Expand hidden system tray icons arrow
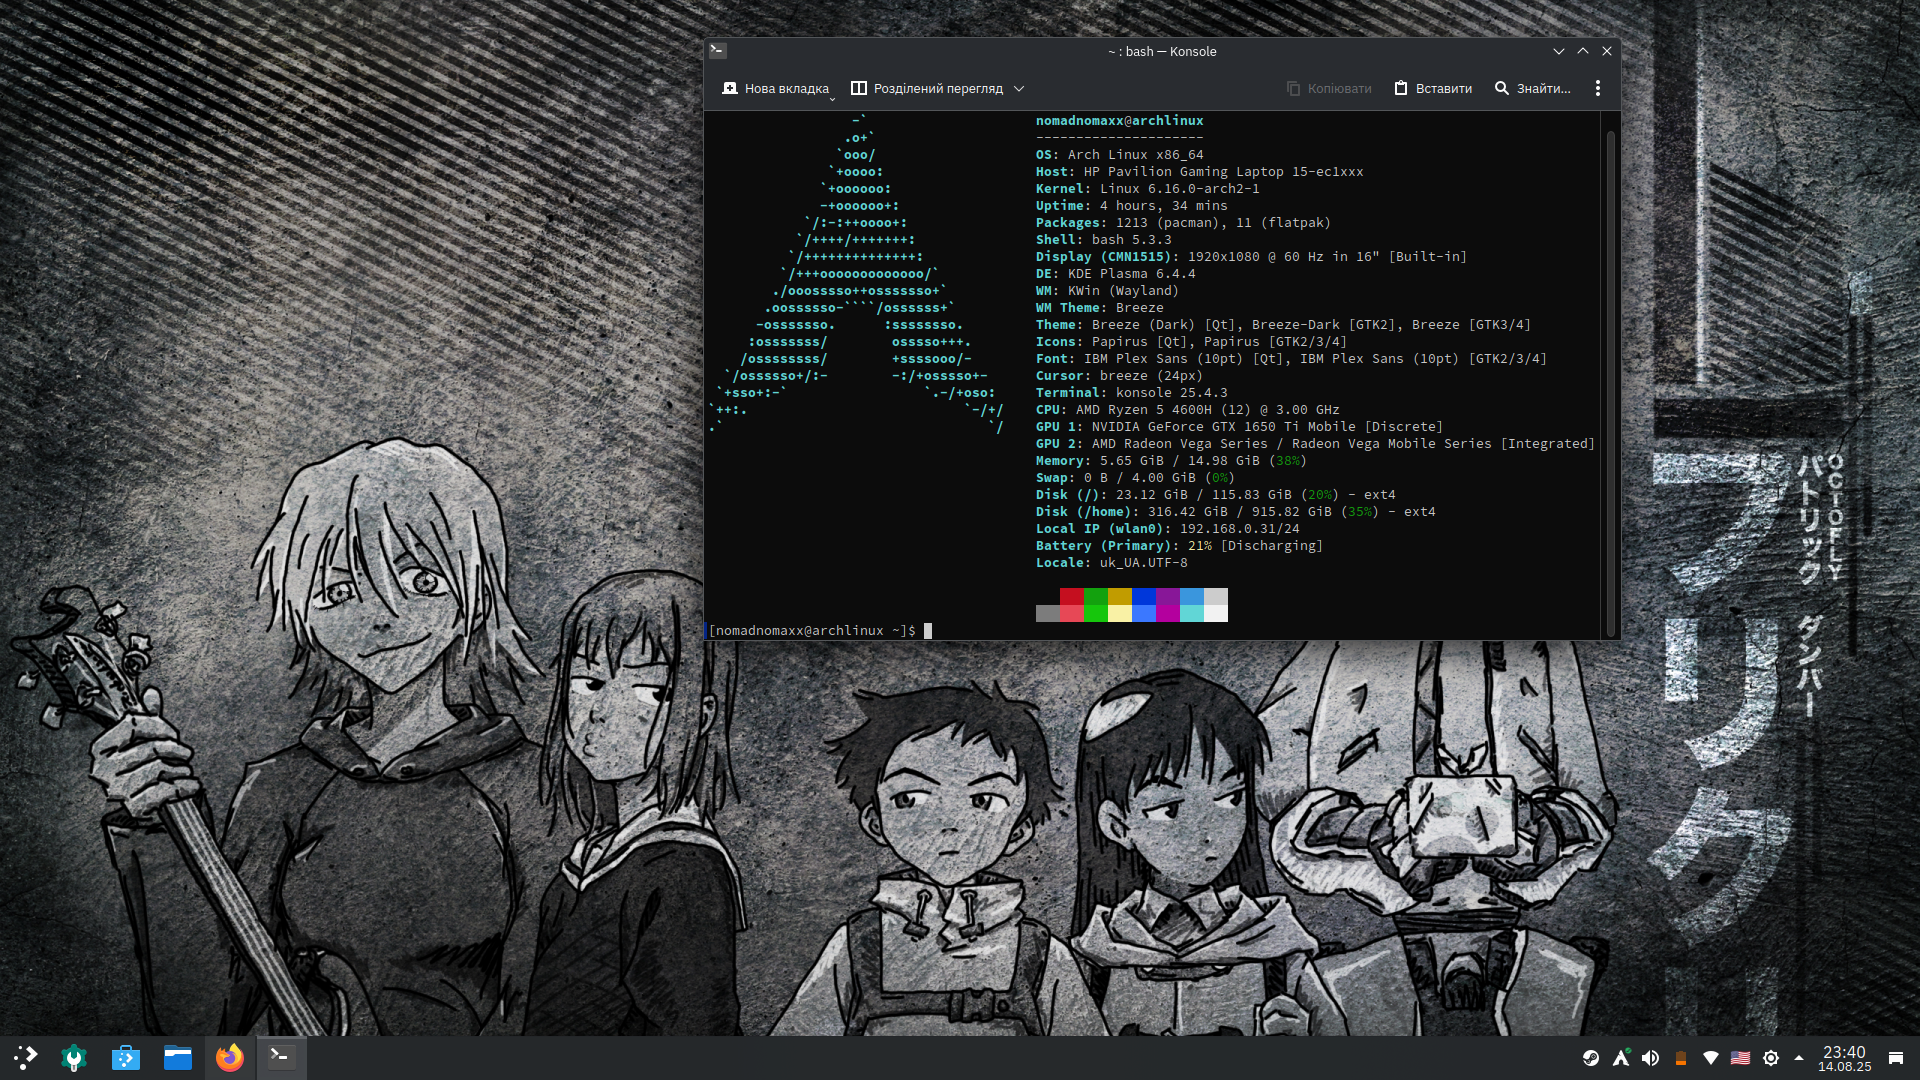Screen dimensions: 1920x1080 (x=1799, y=1058)
